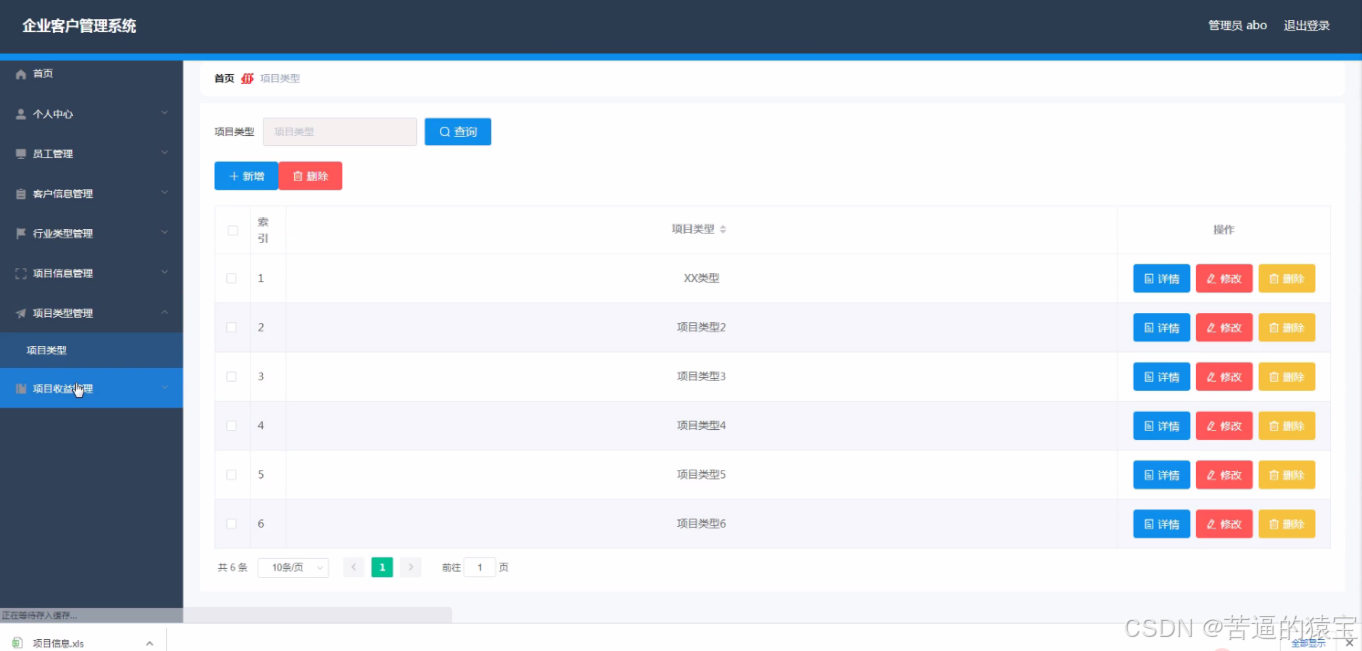Click the 企业客户管理系统 title
Image resolution: width=1362 pixels, height=651 pixels.
79,26
